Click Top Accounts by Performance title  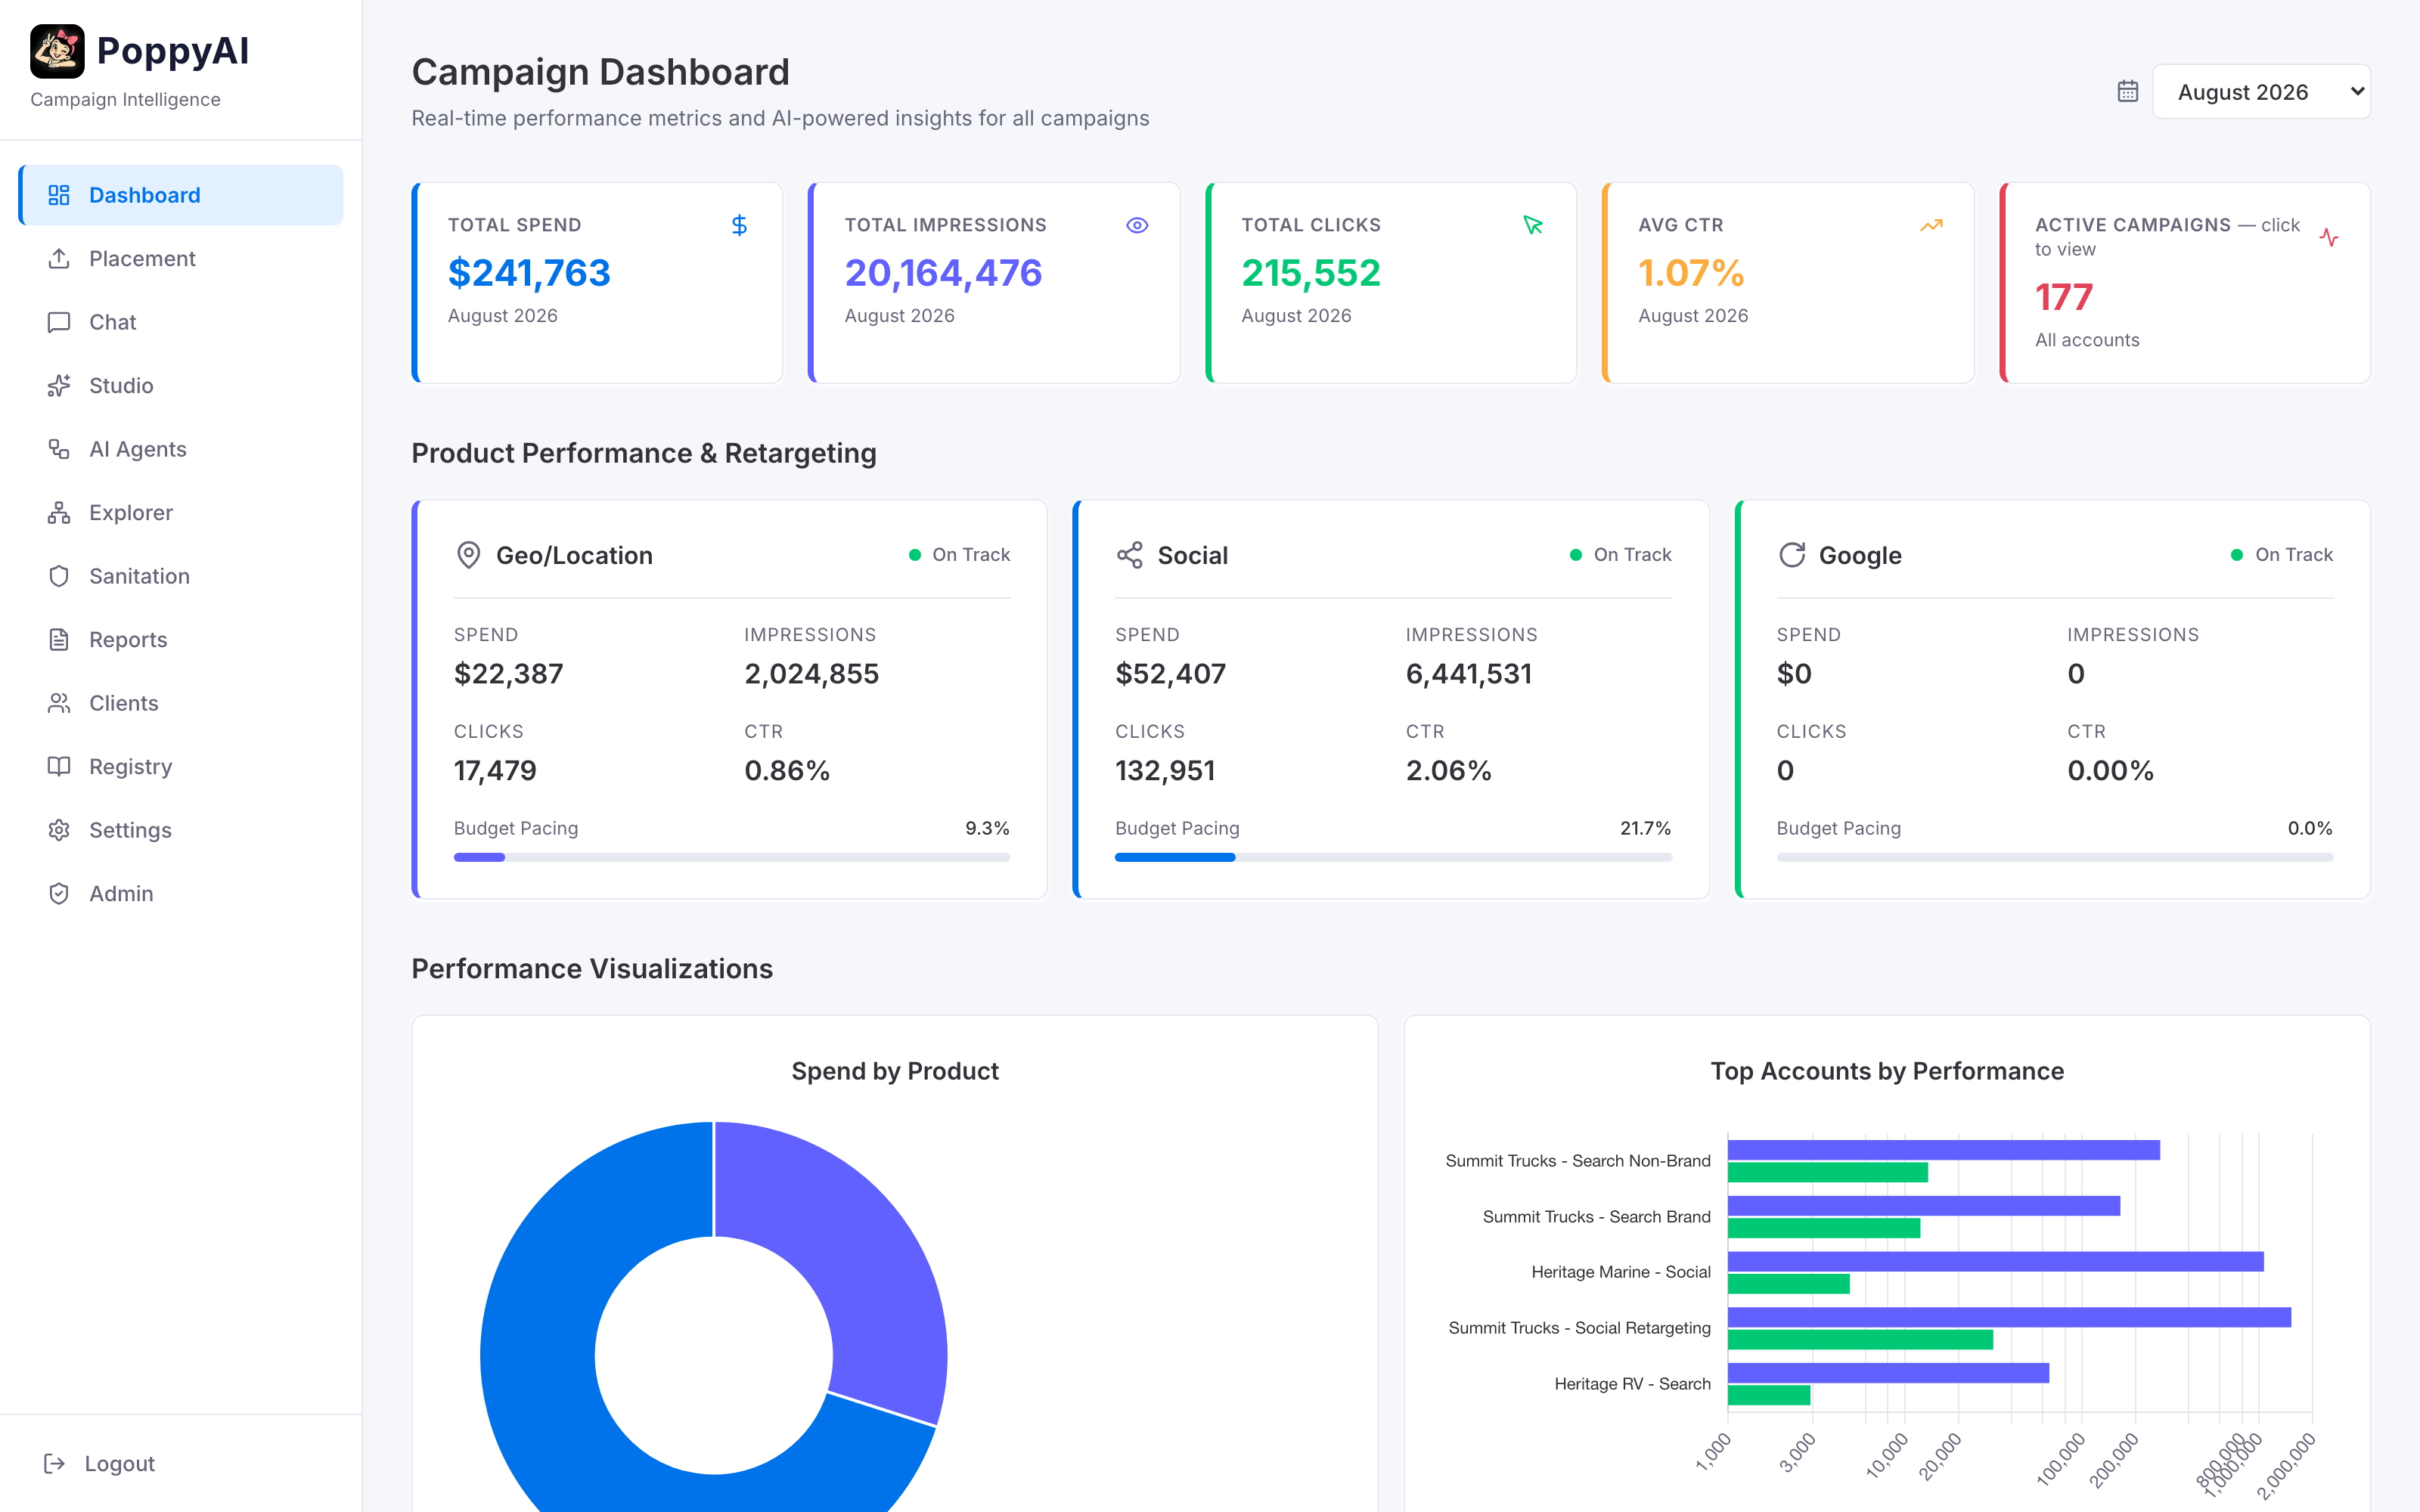(x=1887, y=1071)
